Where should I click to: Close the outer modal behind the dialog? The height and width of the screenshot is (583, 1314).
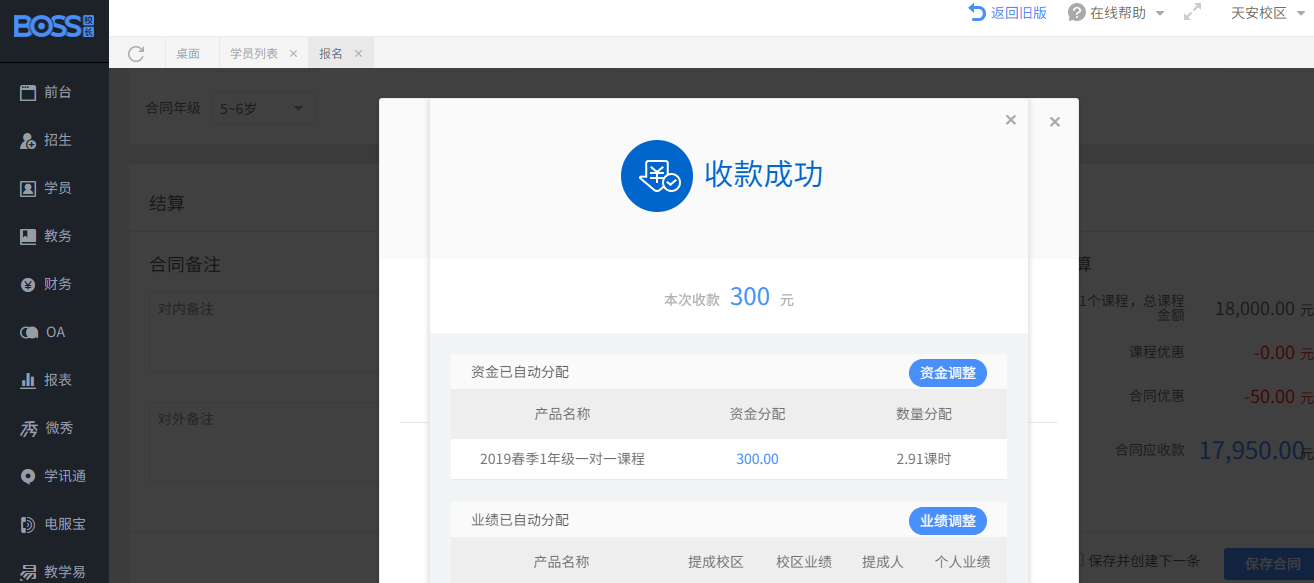click(1055, 122)
